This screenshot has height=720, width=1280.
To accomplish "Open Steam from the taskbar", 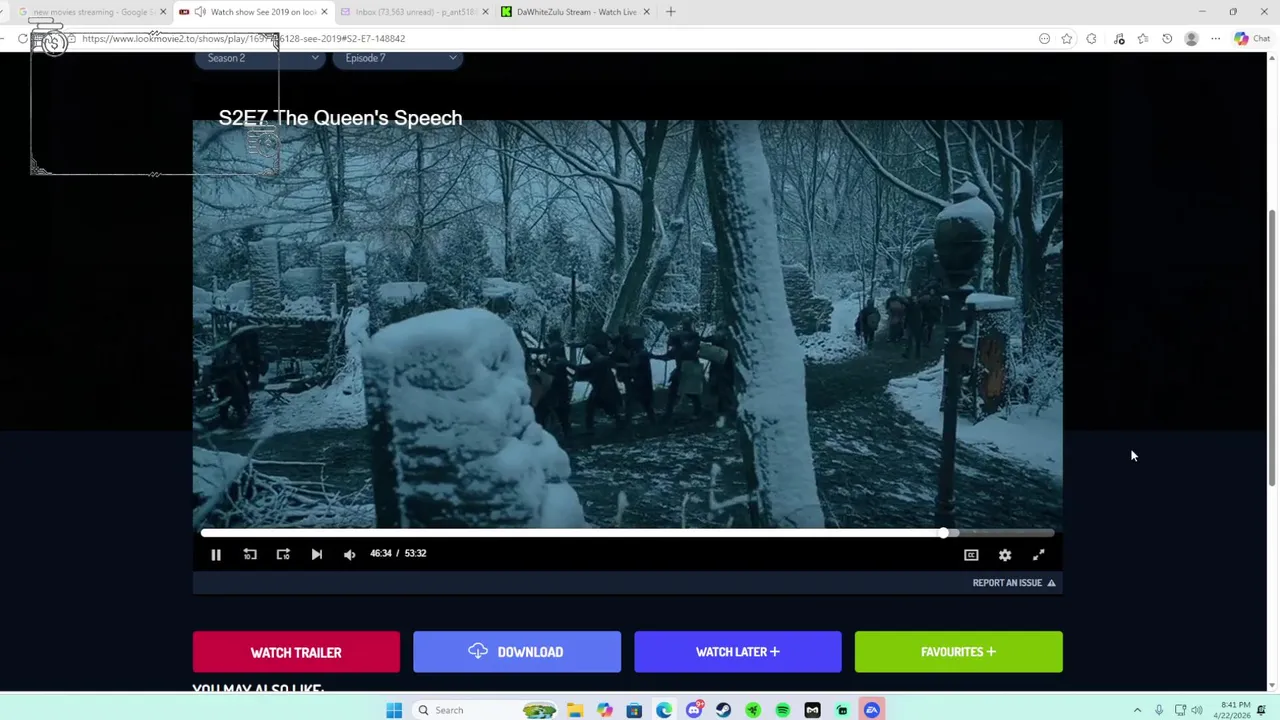I will coord(723,710).
